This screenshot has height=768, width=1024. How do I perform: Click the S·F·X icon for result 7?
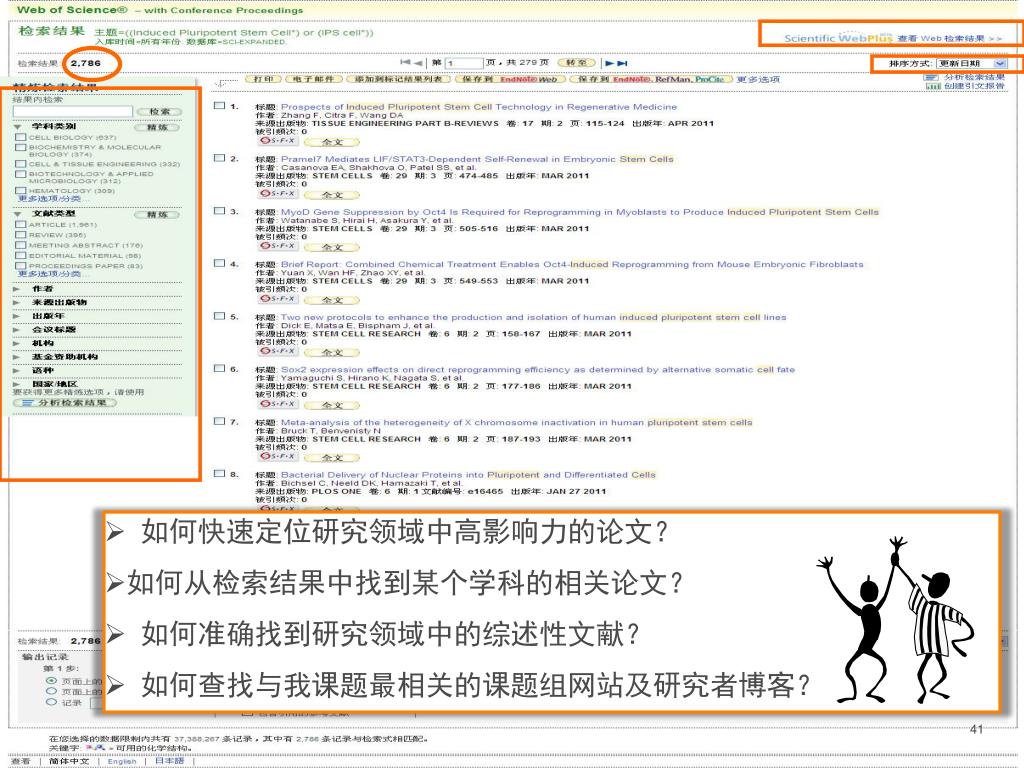277,456
